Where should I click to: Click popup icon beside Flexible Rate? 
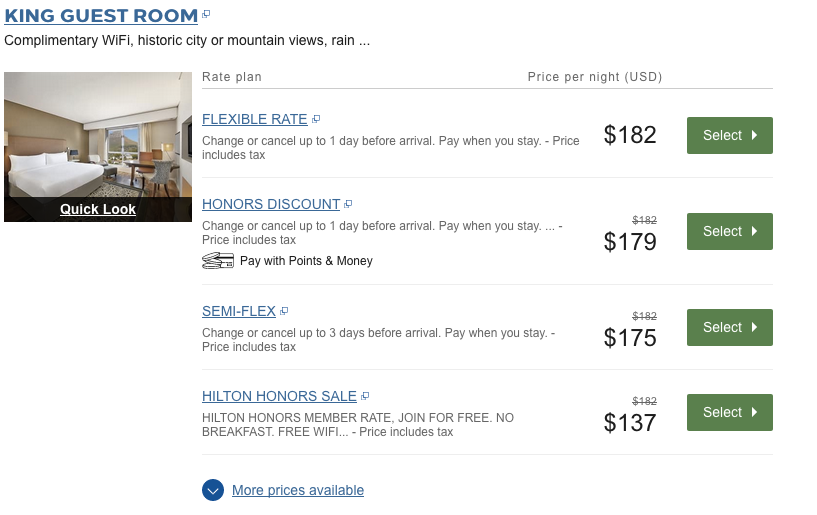tap(316, 119)
